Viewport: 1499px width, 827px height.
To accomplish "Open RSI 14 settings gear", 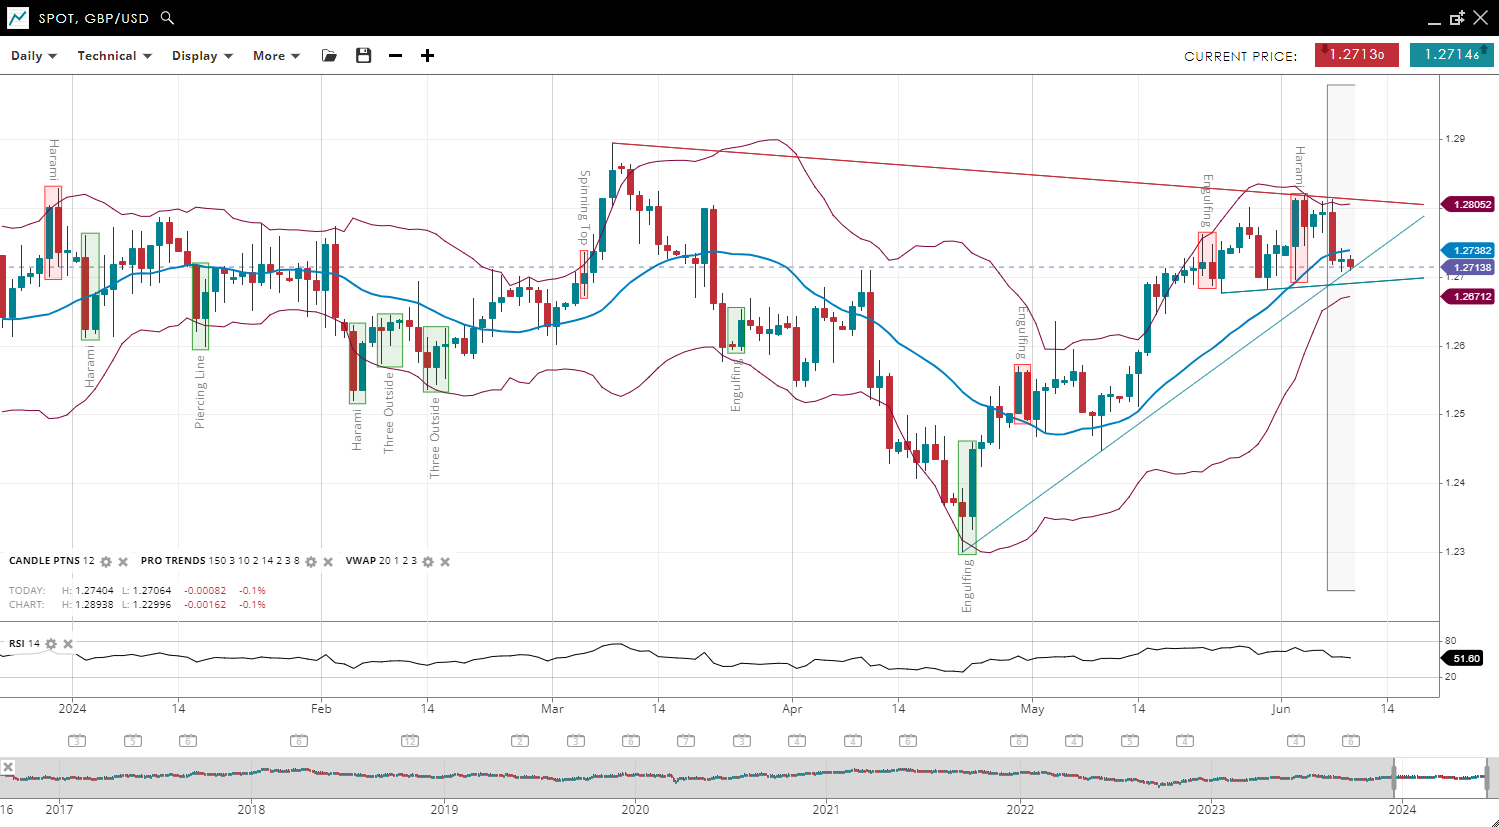I will (51, 644).
